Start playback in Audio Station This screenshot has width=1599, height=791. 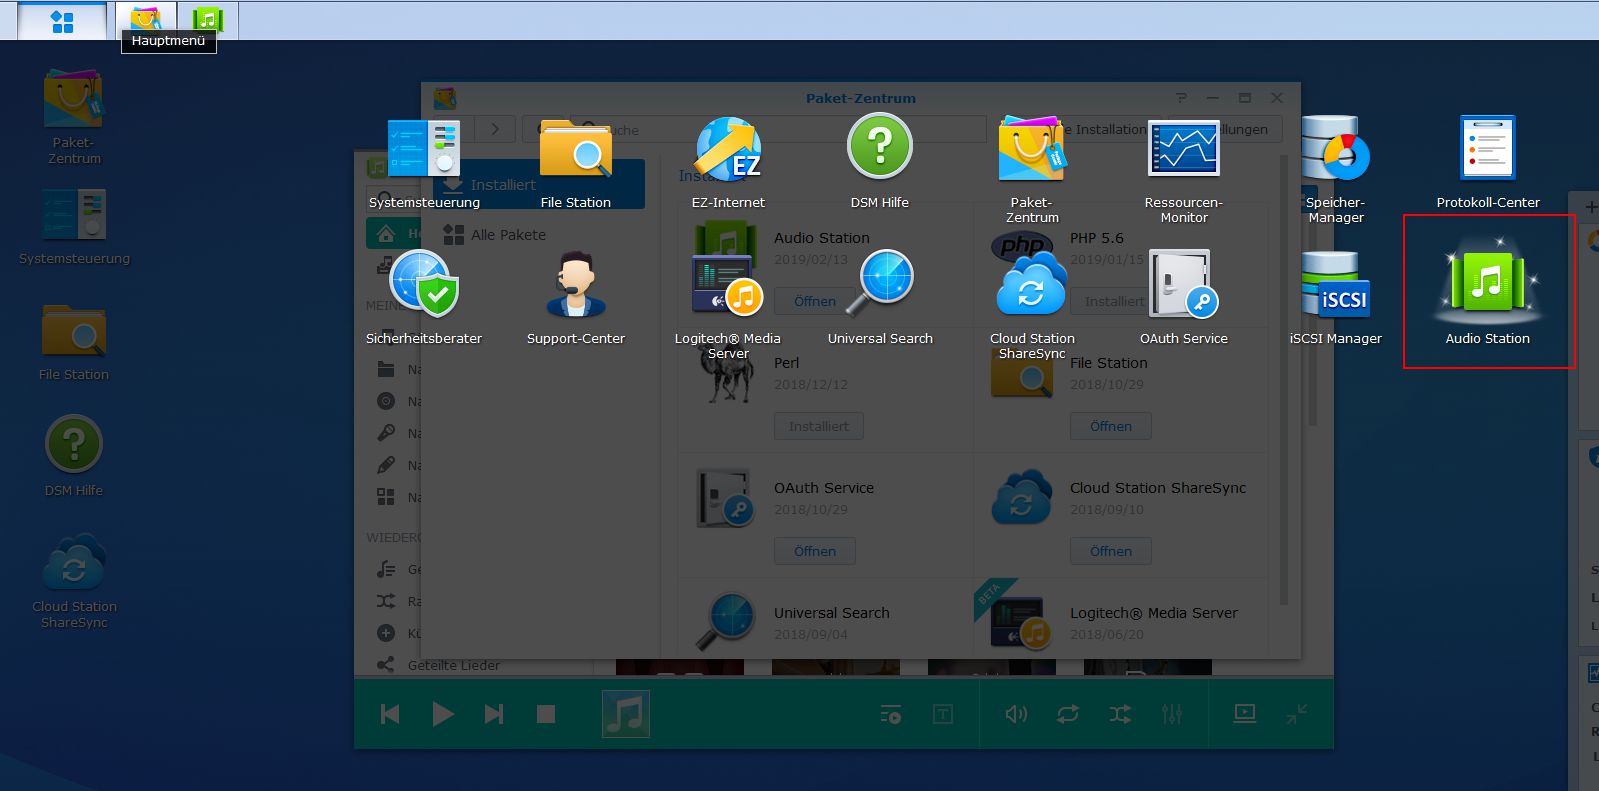443,714
